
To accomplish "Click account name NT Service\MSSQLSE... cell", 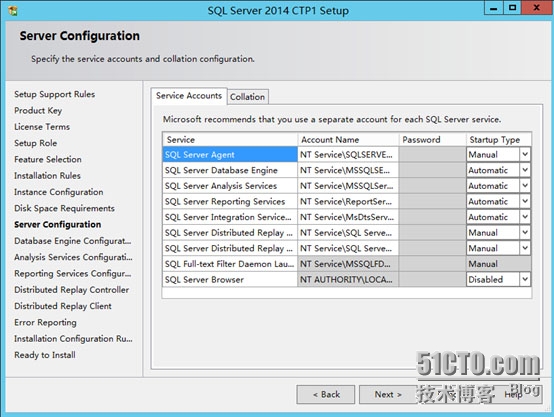I will (348, 170).
